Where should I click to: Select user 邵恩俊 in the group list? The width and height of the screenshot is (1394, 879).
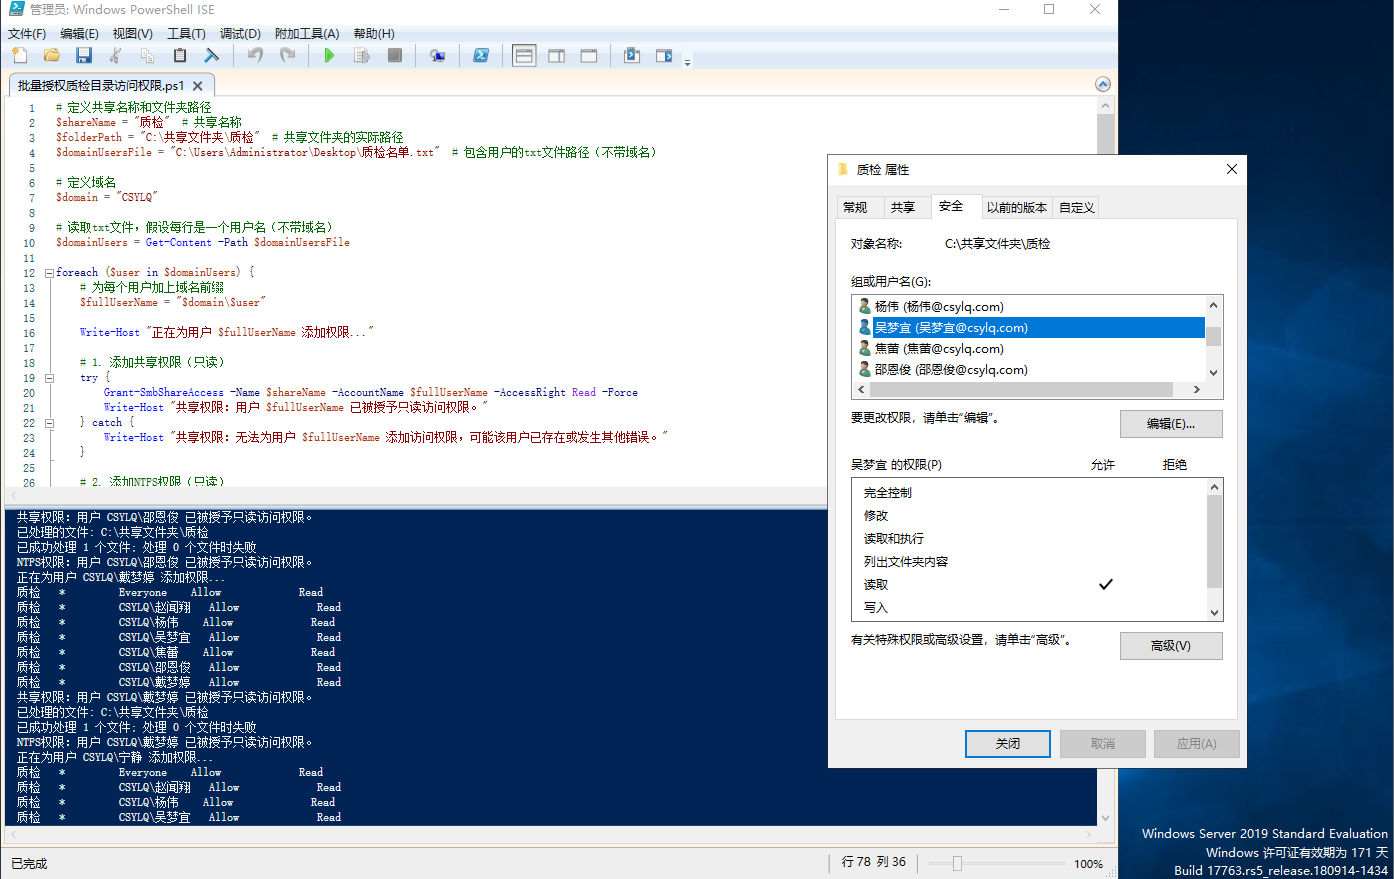tap(1029, 370)
